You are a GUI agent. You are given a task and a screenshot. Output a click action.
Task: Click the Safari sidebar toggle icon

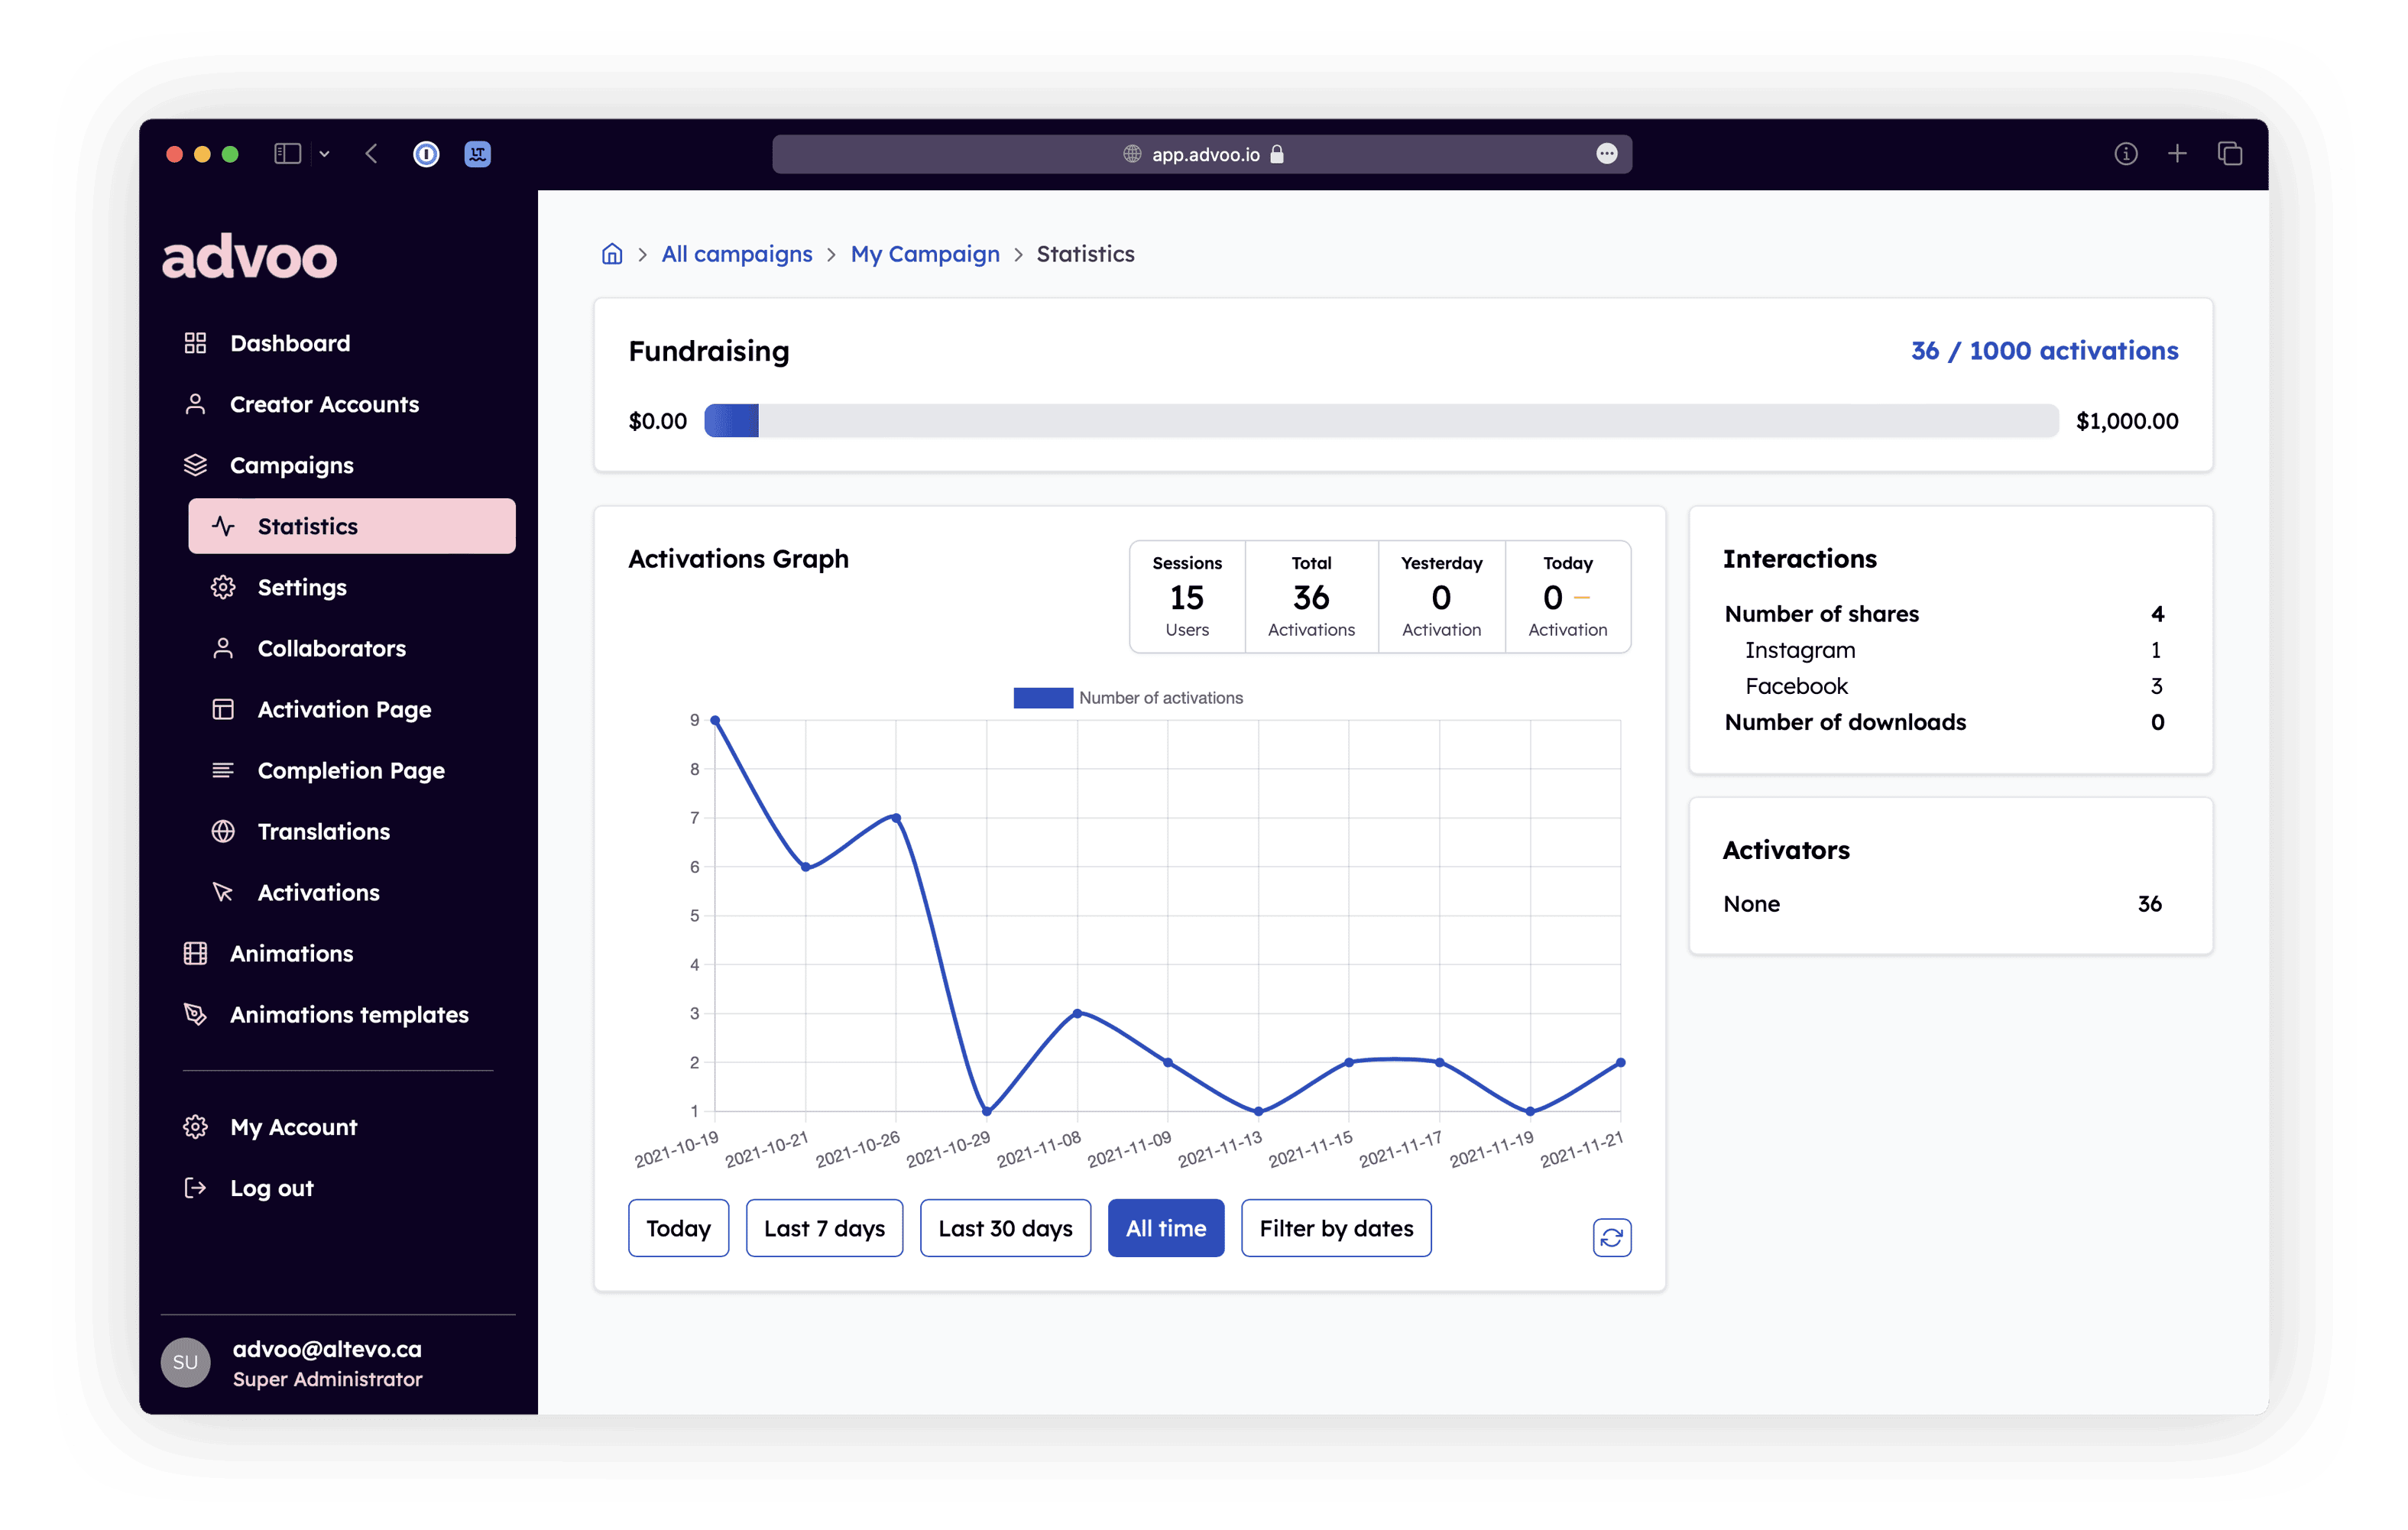click(x=287, y=154)
